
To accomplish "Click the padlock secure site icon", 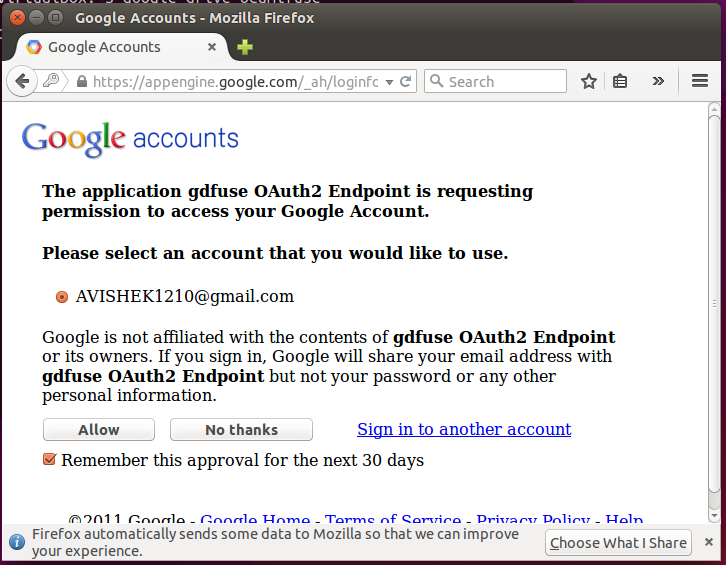I will coord(81,82).
